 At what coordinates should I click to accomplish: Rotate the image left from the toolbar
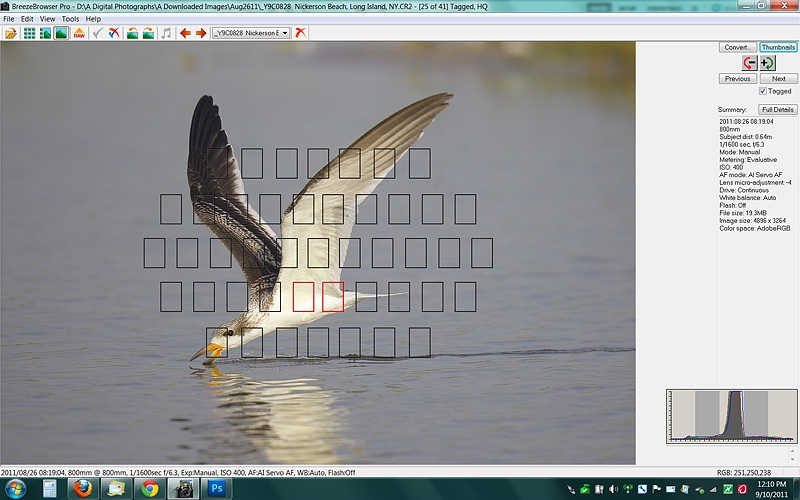pos(132,33)
